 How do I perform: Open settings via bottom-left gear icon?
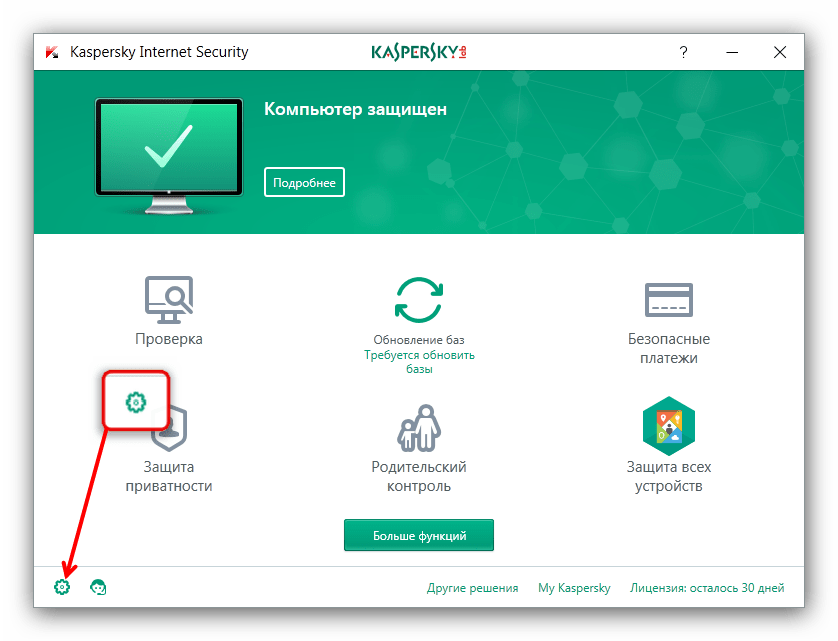[62, 587]
